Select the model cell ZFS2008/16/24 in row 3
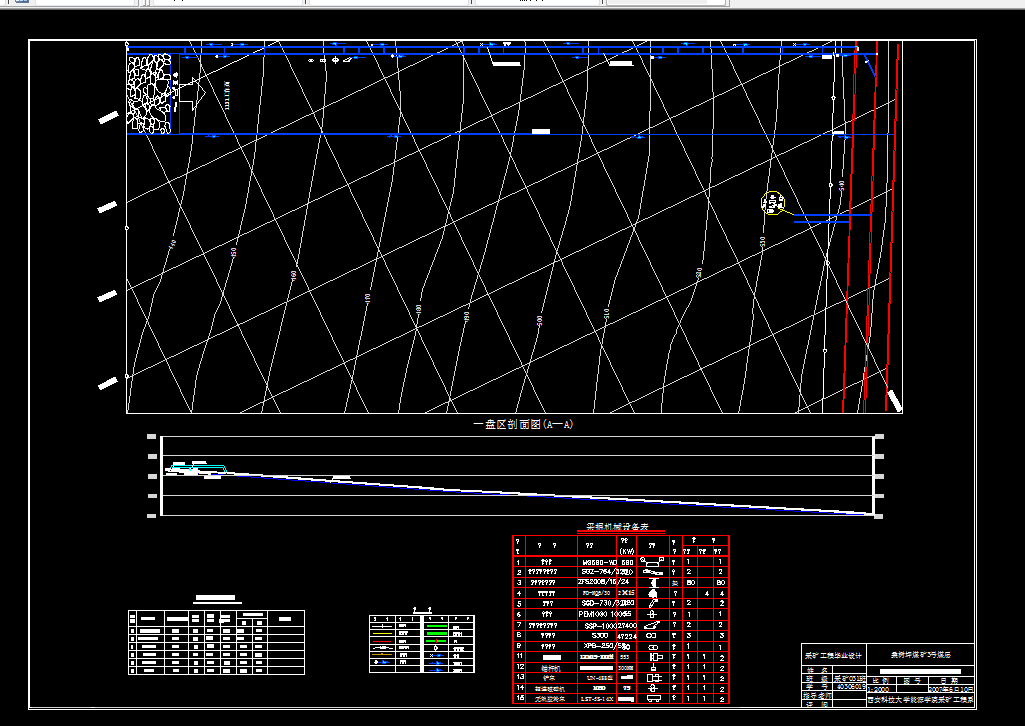 tap(603, 582)
